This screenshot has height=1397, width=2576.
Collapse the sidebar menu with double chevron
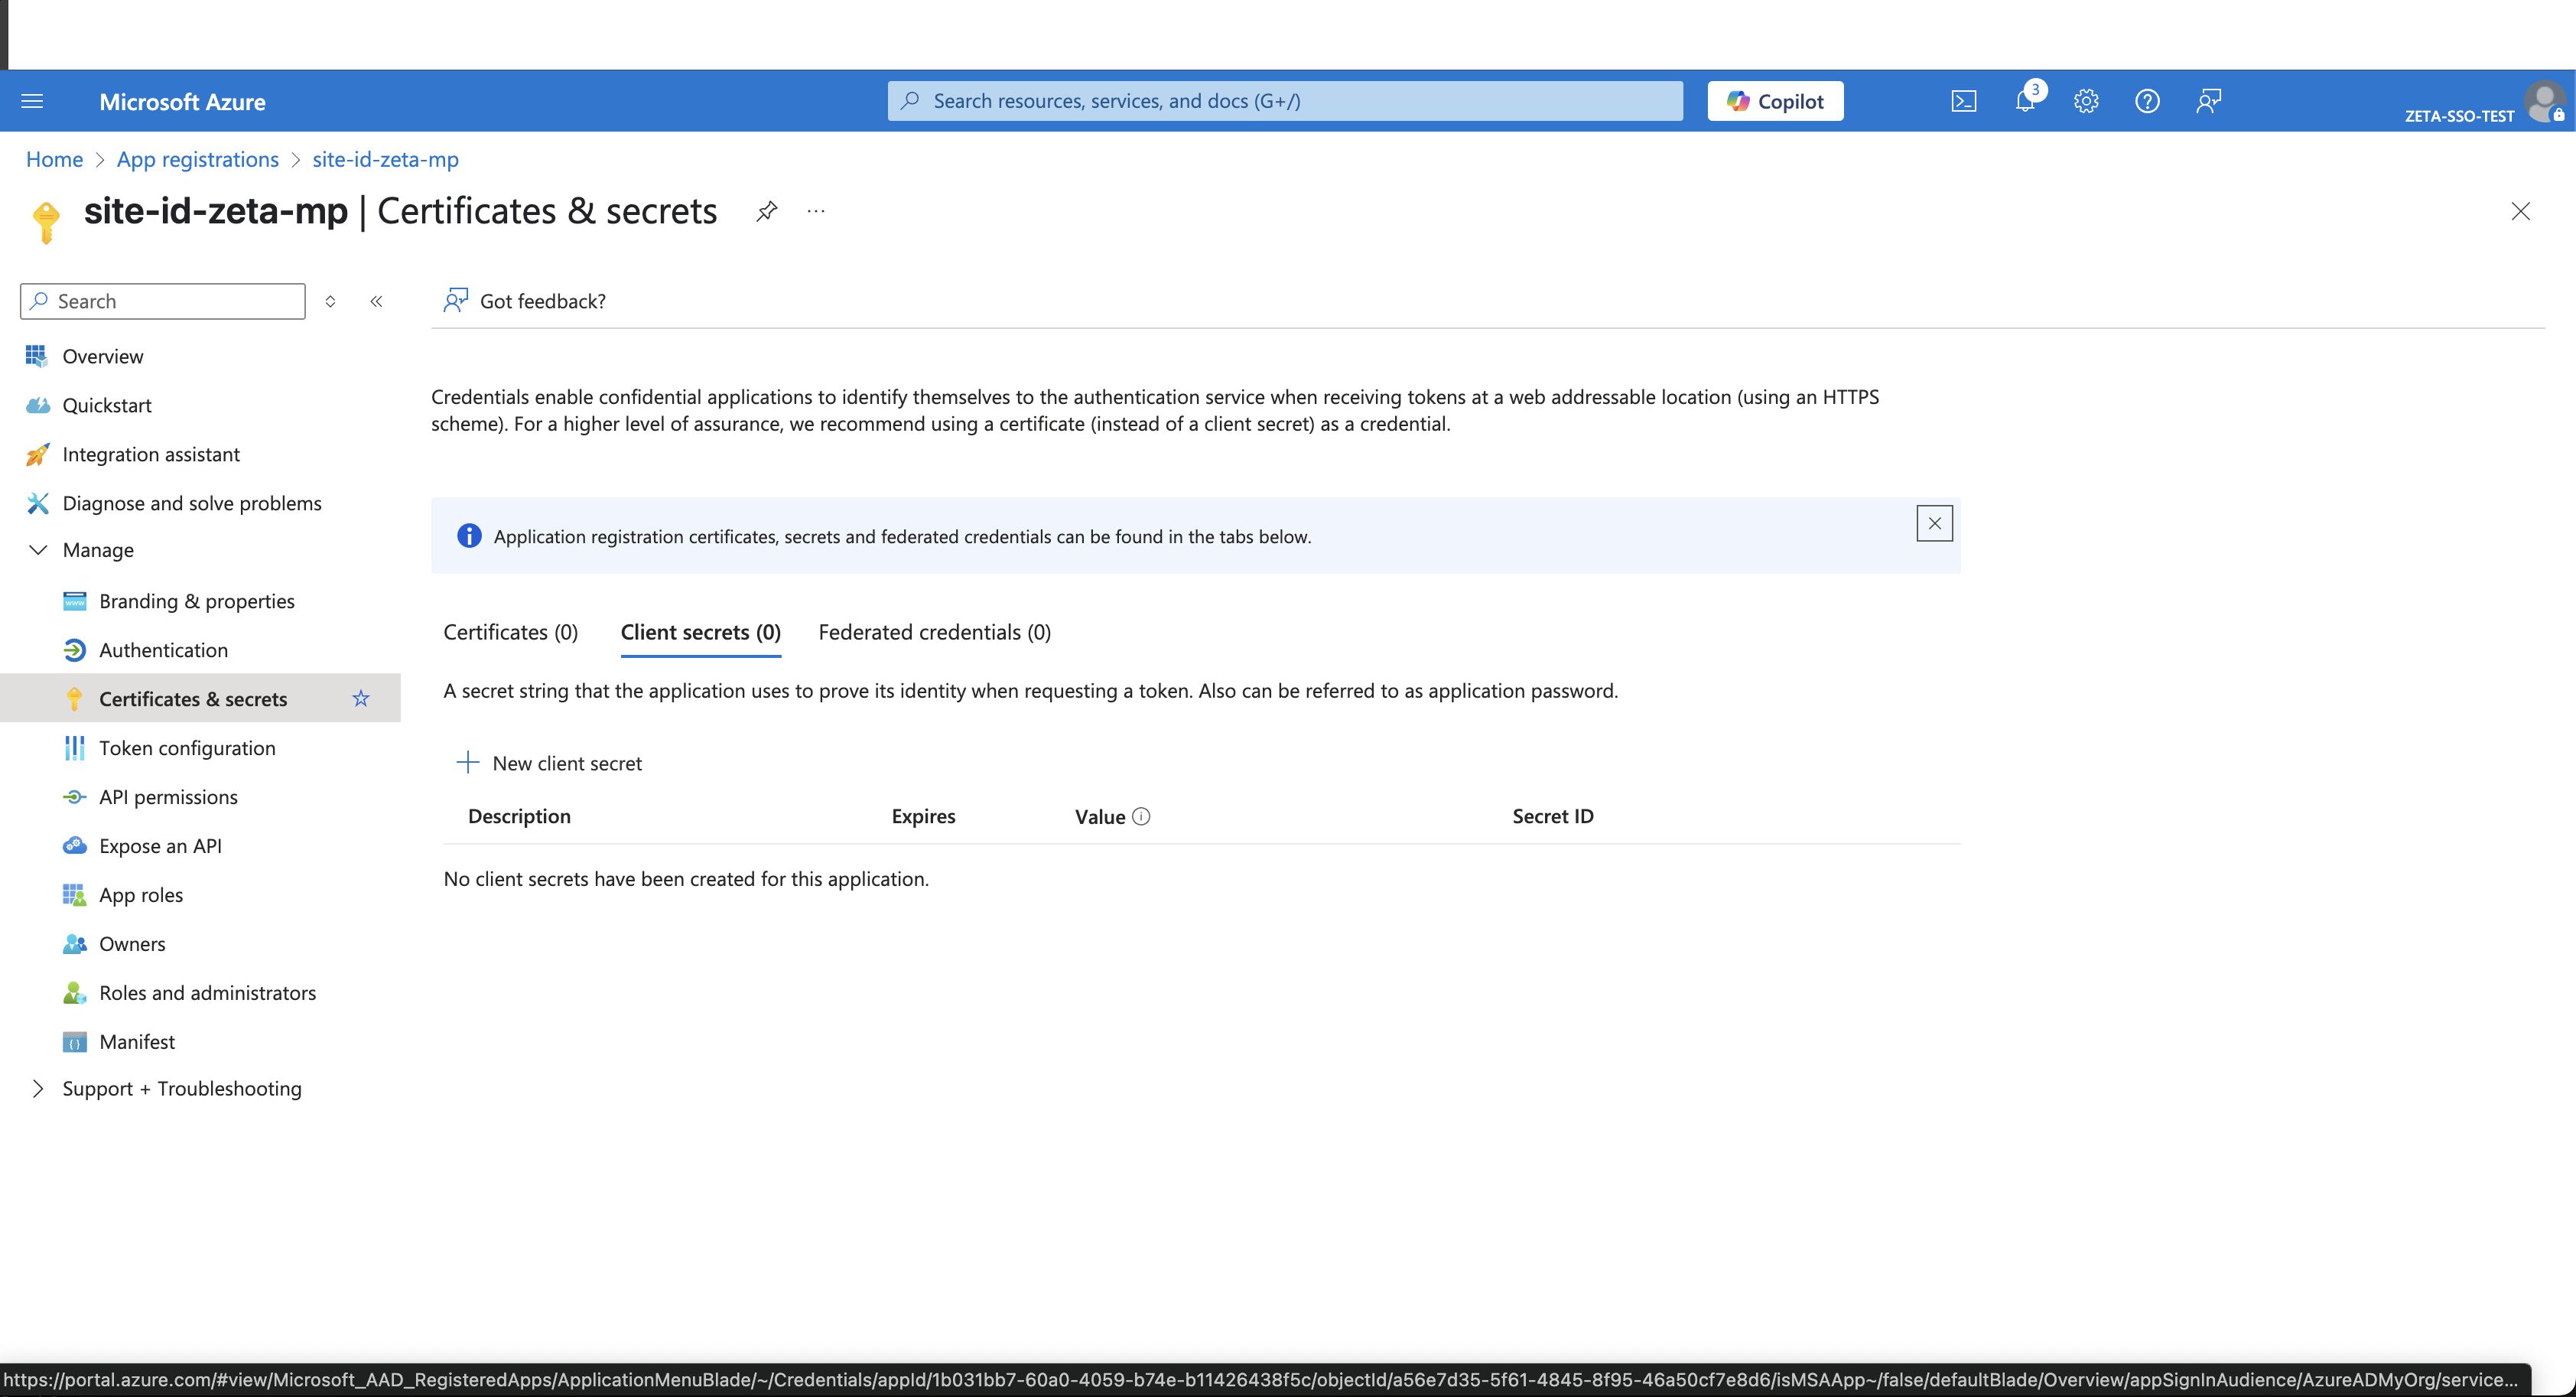point(376,301)
